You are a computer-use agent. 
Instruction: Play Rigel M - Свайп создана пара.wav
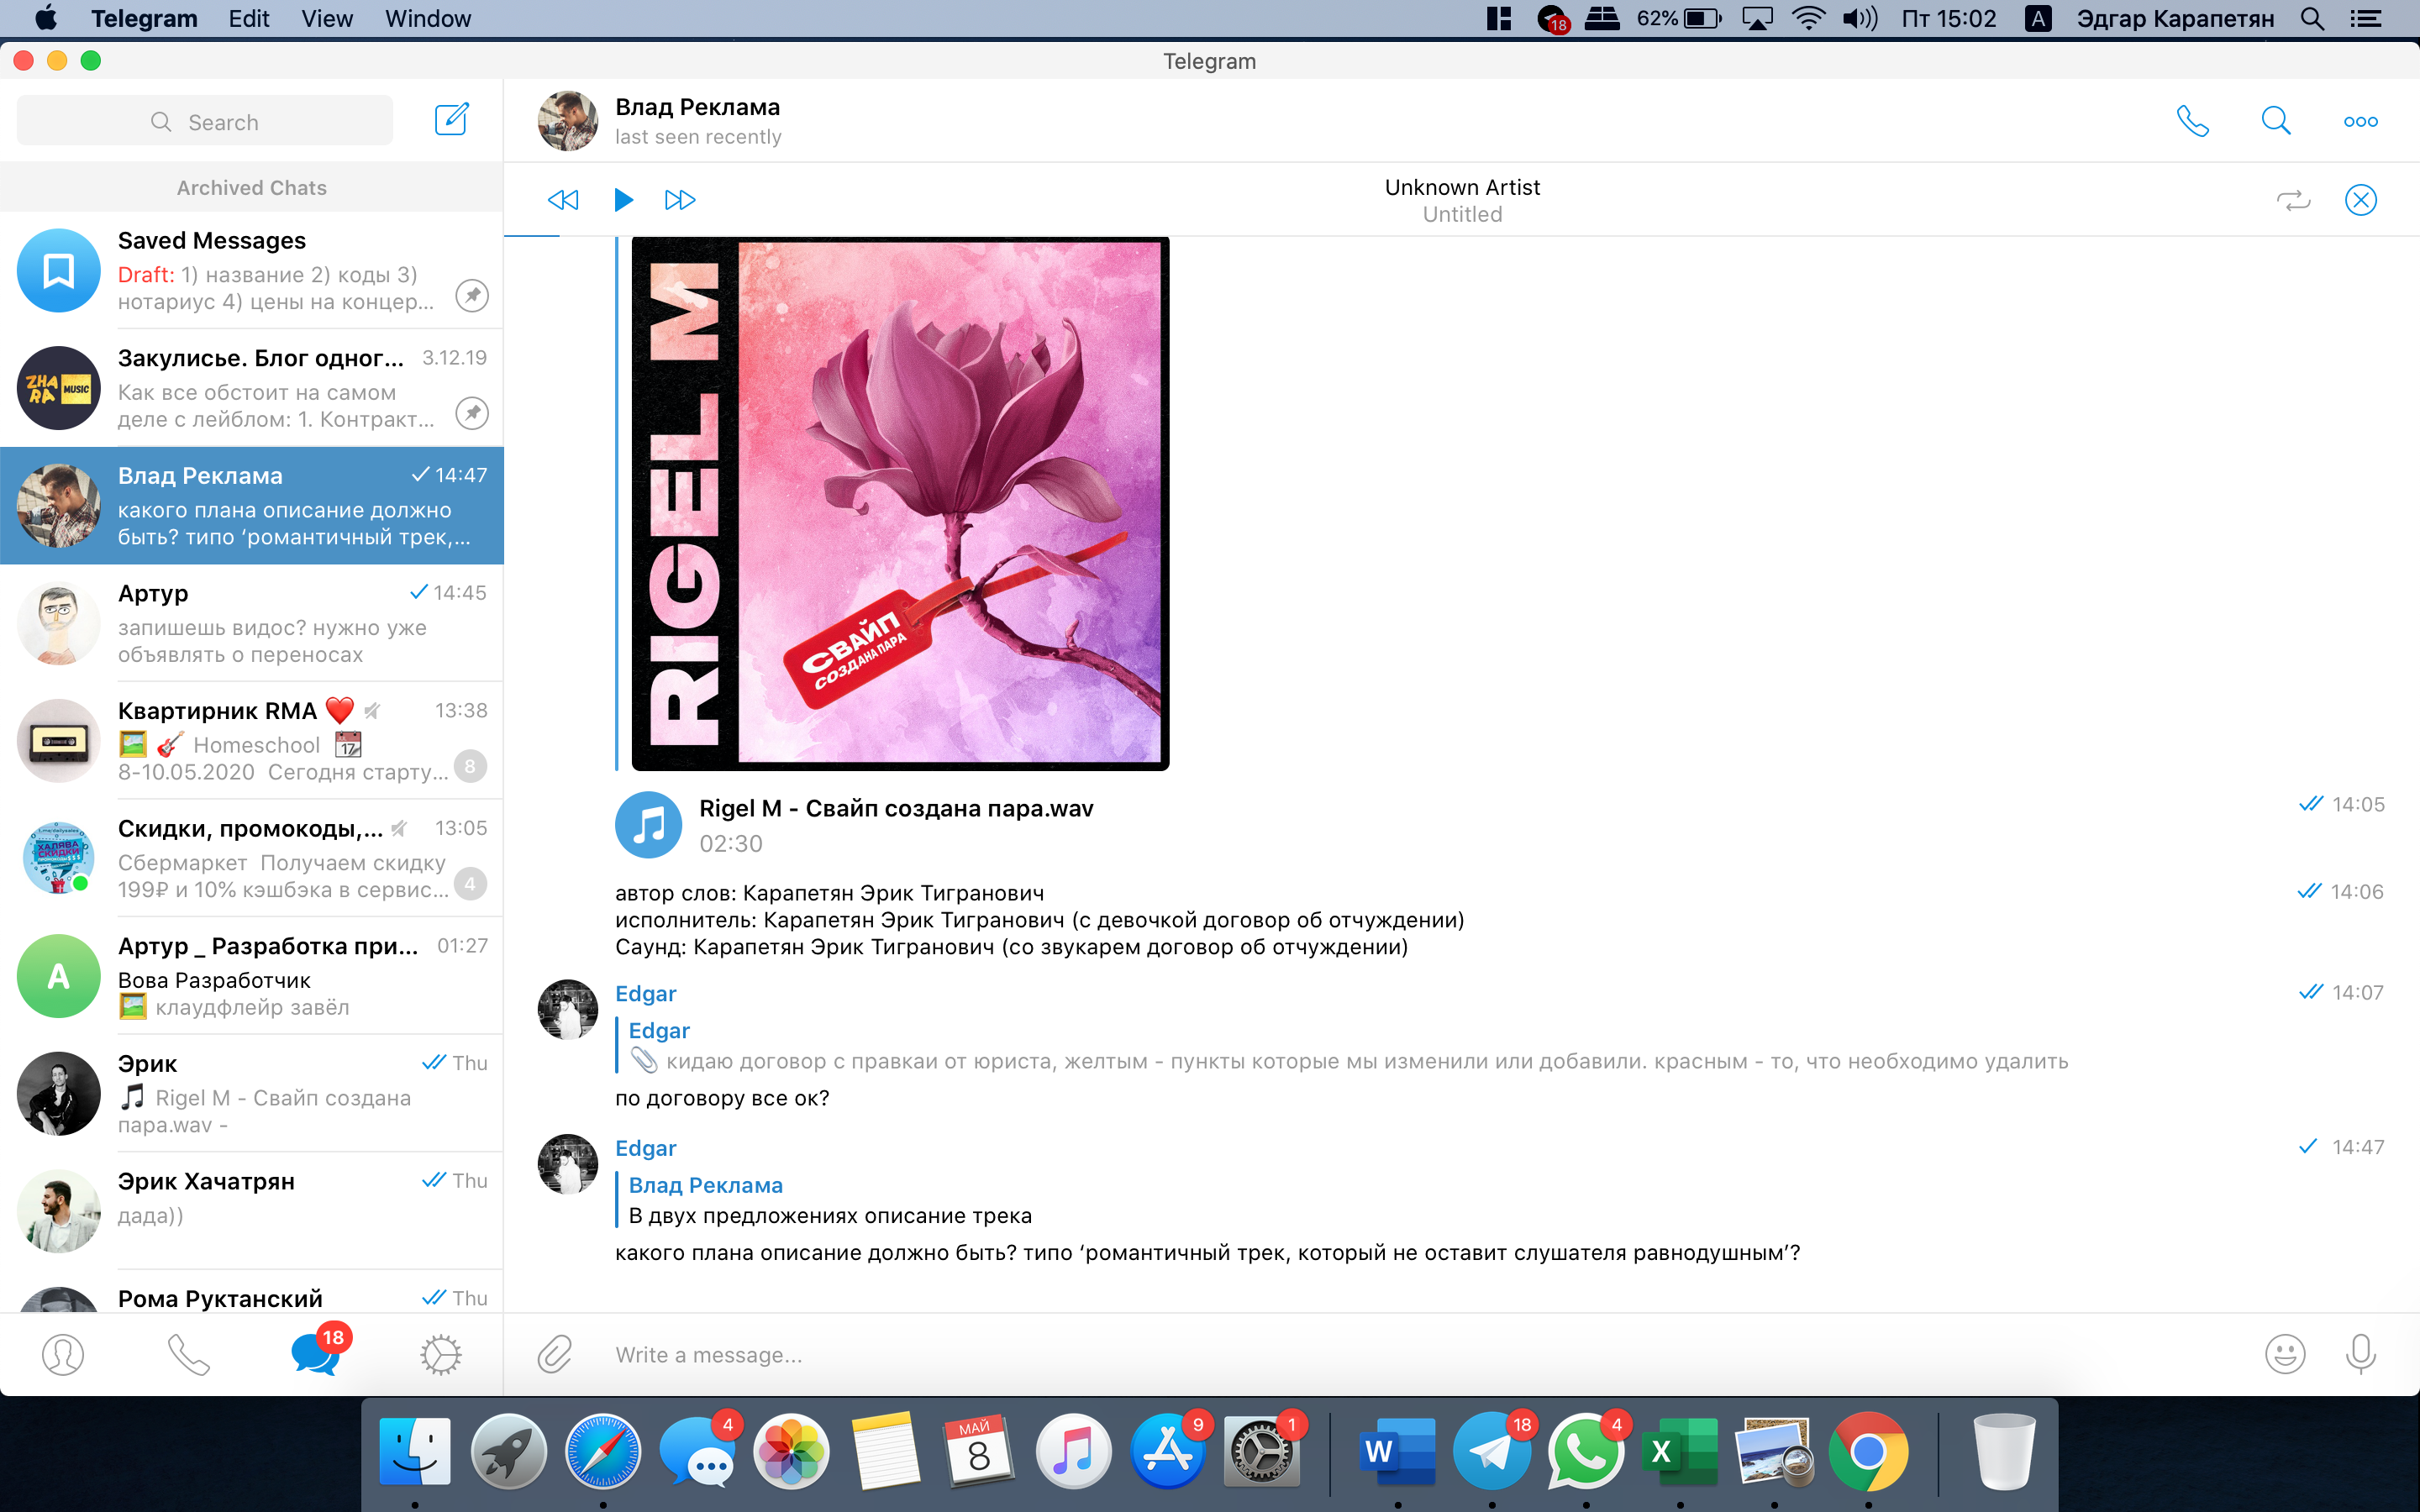click(x=648, y=825)
